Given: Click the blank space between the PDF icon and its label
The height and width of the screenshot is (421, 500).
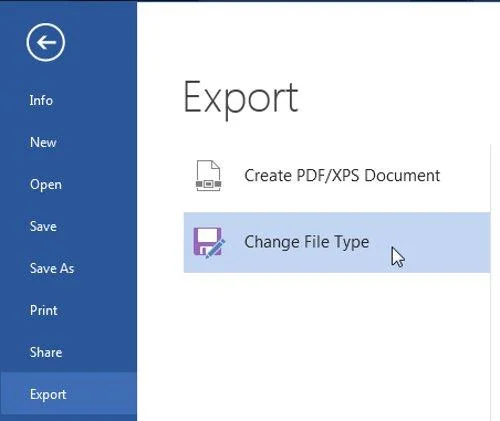Looking at the screenshot, I should [x=233, y=176].
